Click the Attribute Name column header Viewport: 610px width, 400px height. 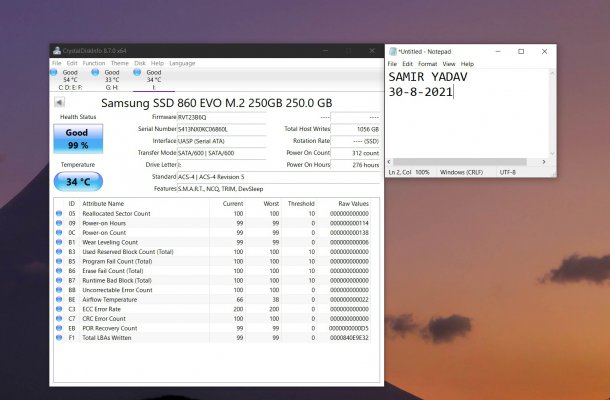pyautogui.click(x=103, y=204)
